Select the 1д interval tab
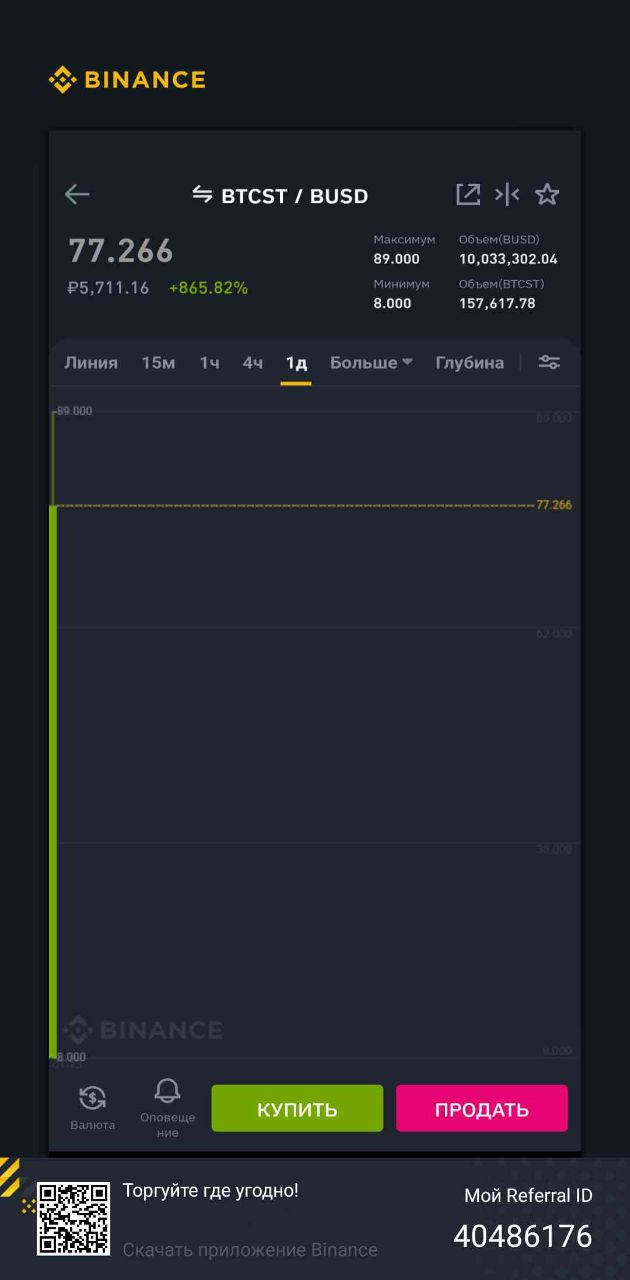 point(296,363)
